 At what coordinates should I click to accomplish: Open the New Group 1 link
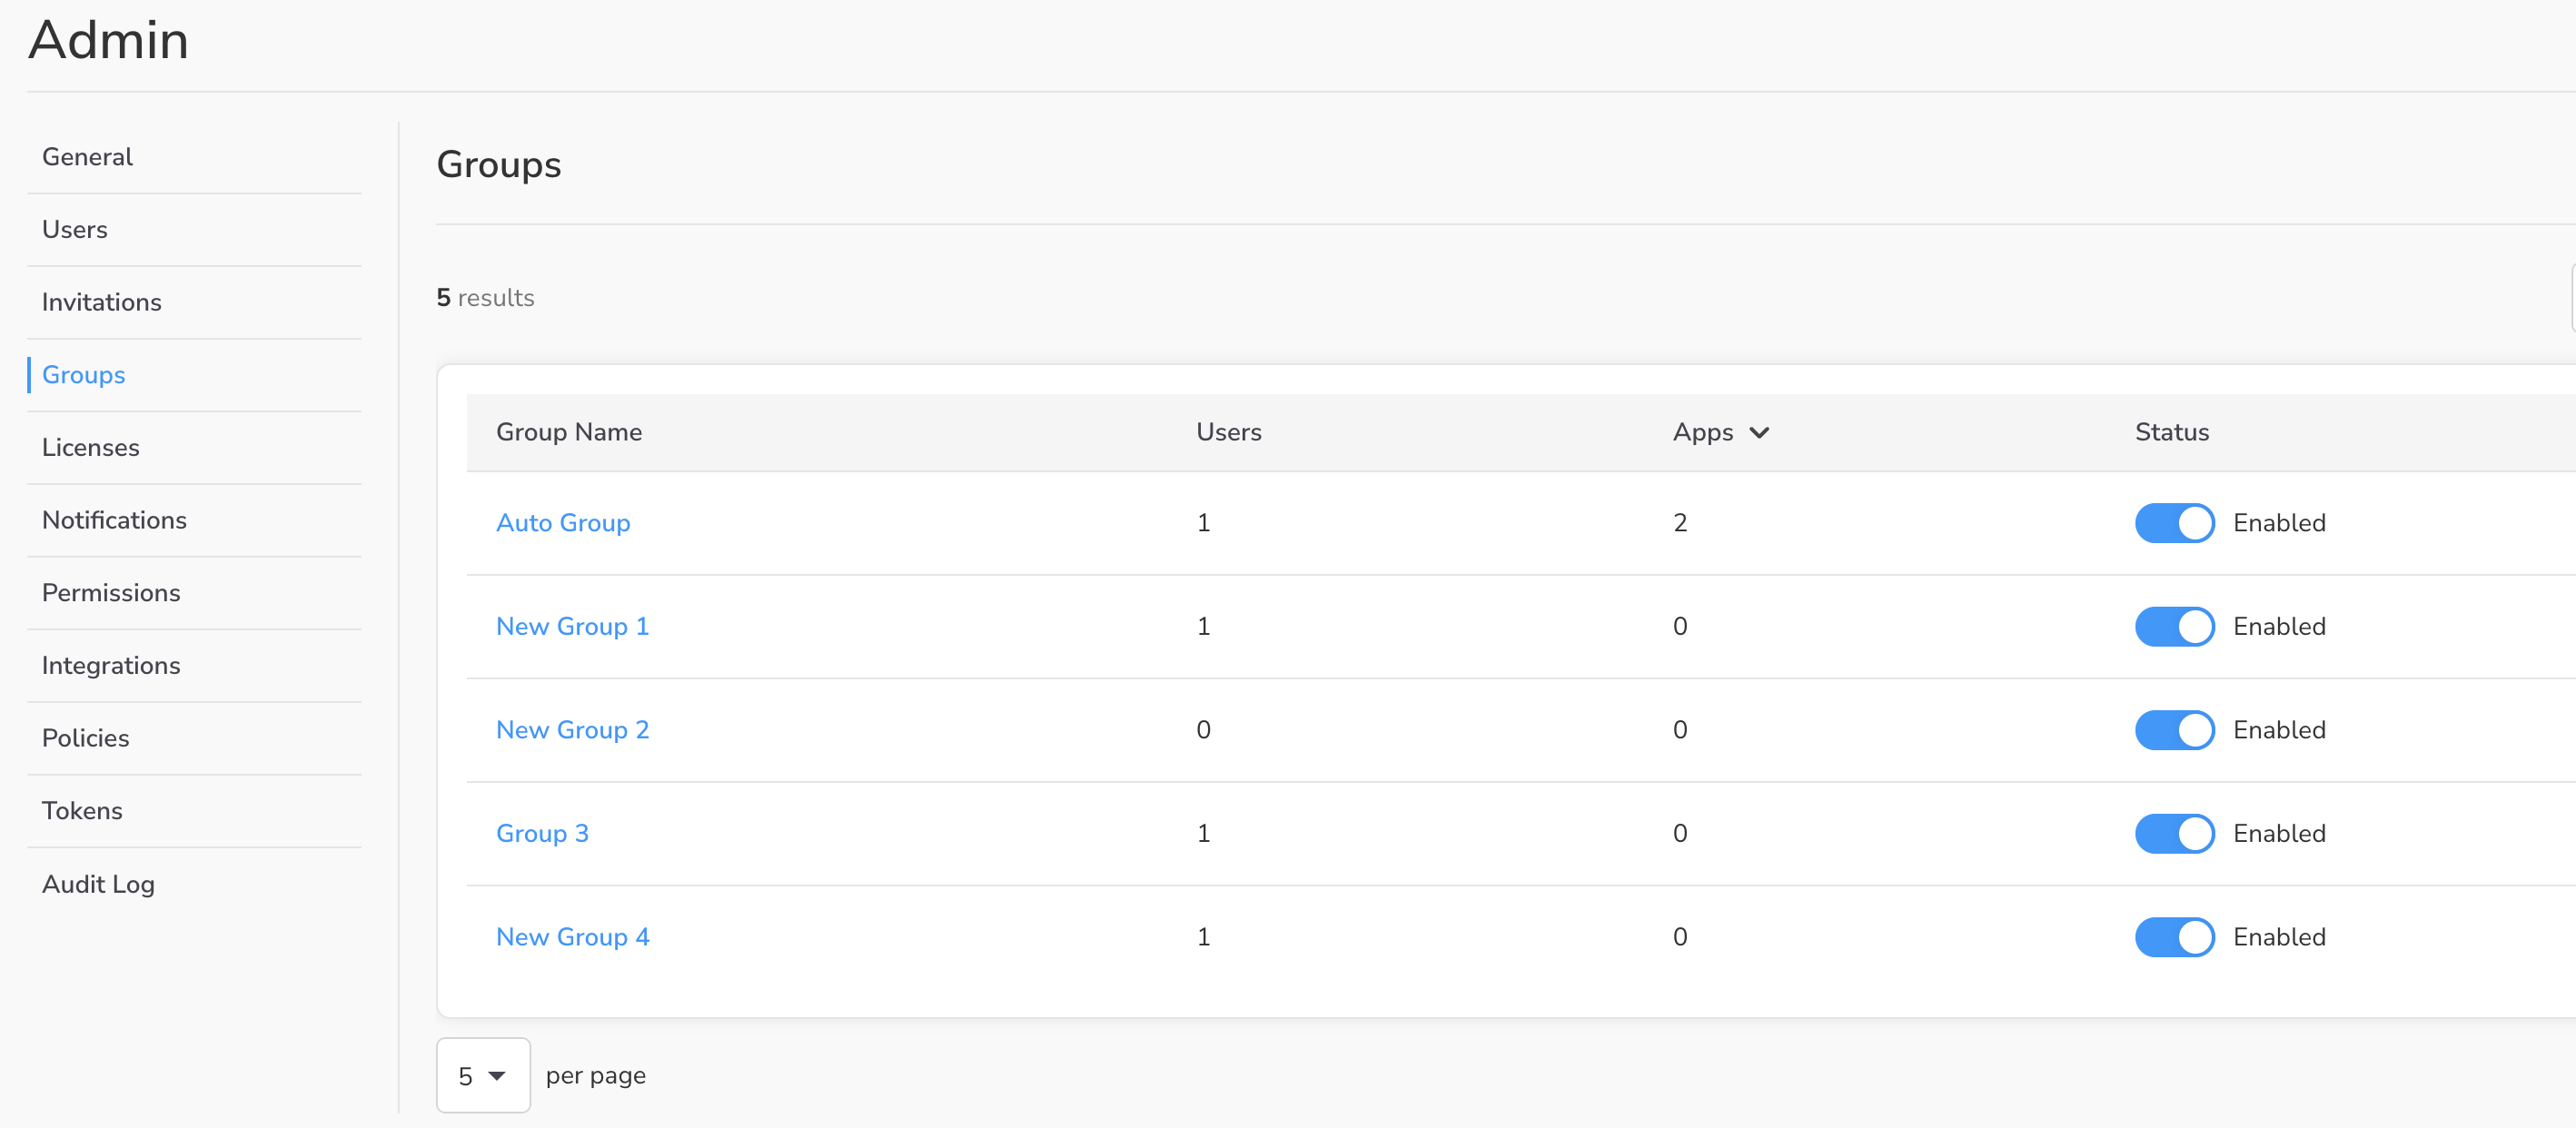point(573,627)
